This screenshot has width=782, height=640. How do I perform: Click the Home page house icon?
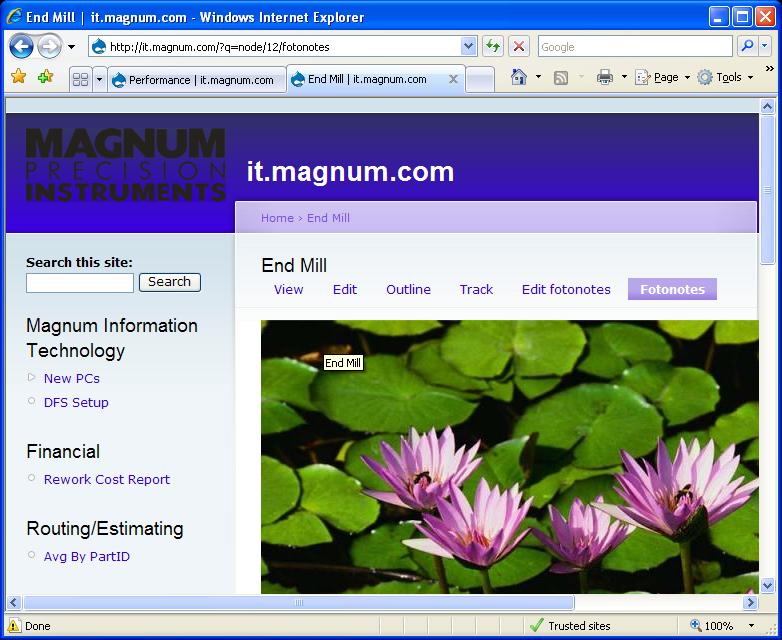pyautogui.click(x=519, y=77)
